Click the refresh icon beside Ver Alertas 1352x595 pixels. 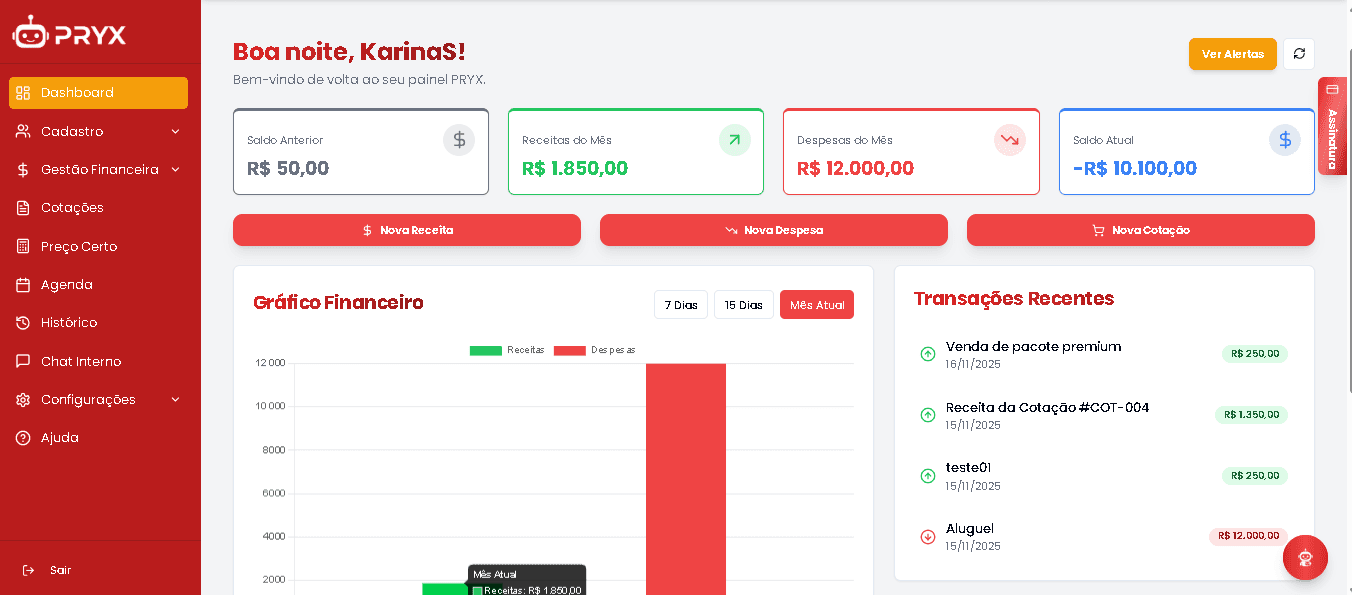(1299, 53)
